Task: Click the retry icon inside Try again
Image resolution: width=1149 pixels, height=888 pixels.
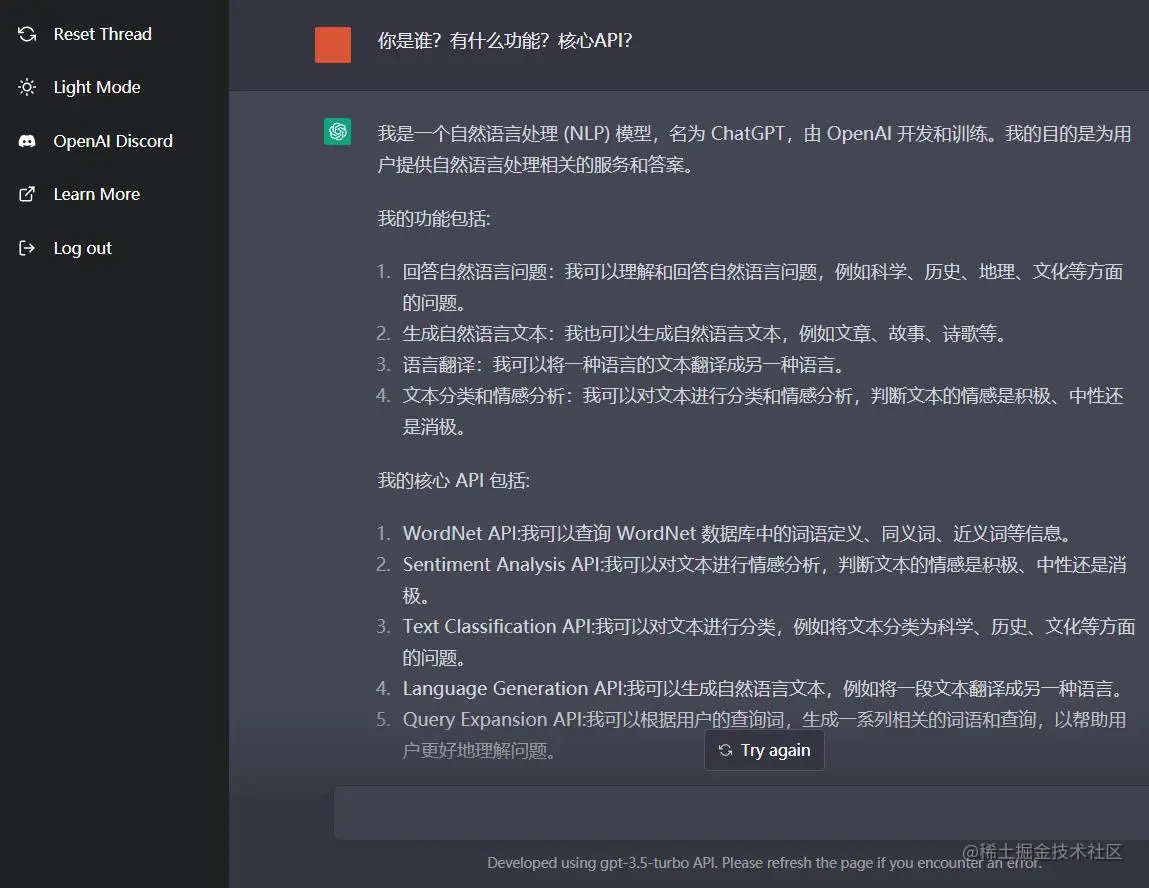Action: [725, 750]
